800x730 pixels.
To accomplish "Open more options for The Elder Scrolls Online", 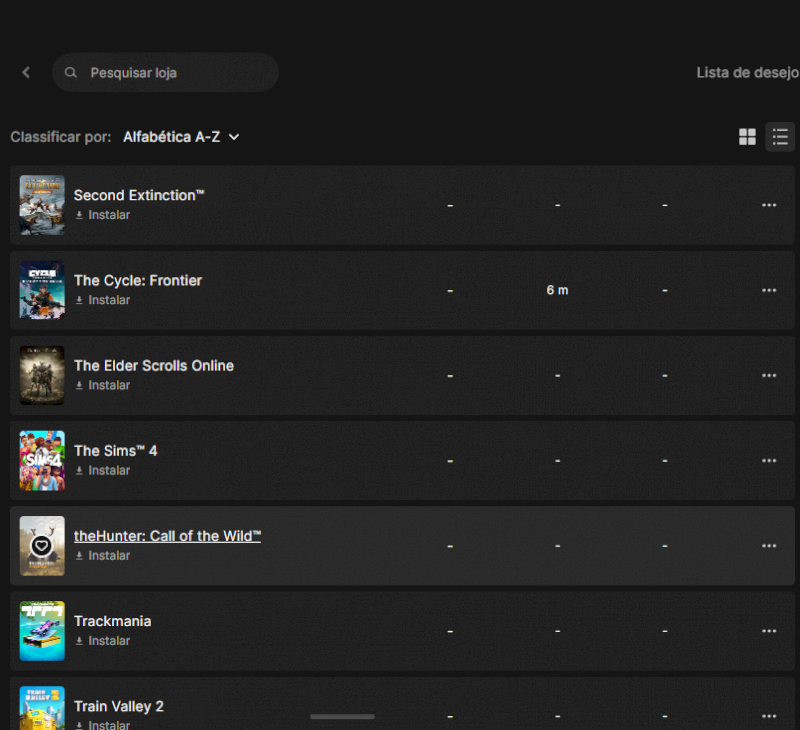I will tap(769, 375).
